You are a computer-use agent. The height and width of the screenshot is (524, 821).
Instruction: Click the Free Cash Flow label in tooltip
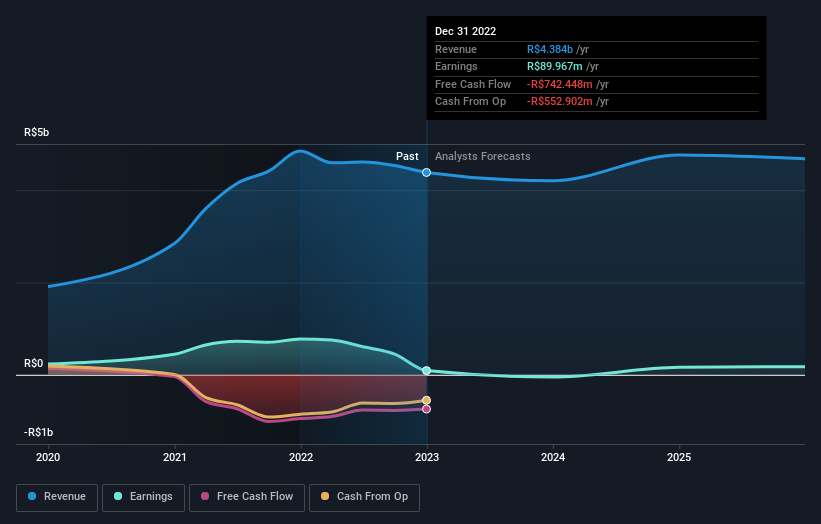(473, 84)
